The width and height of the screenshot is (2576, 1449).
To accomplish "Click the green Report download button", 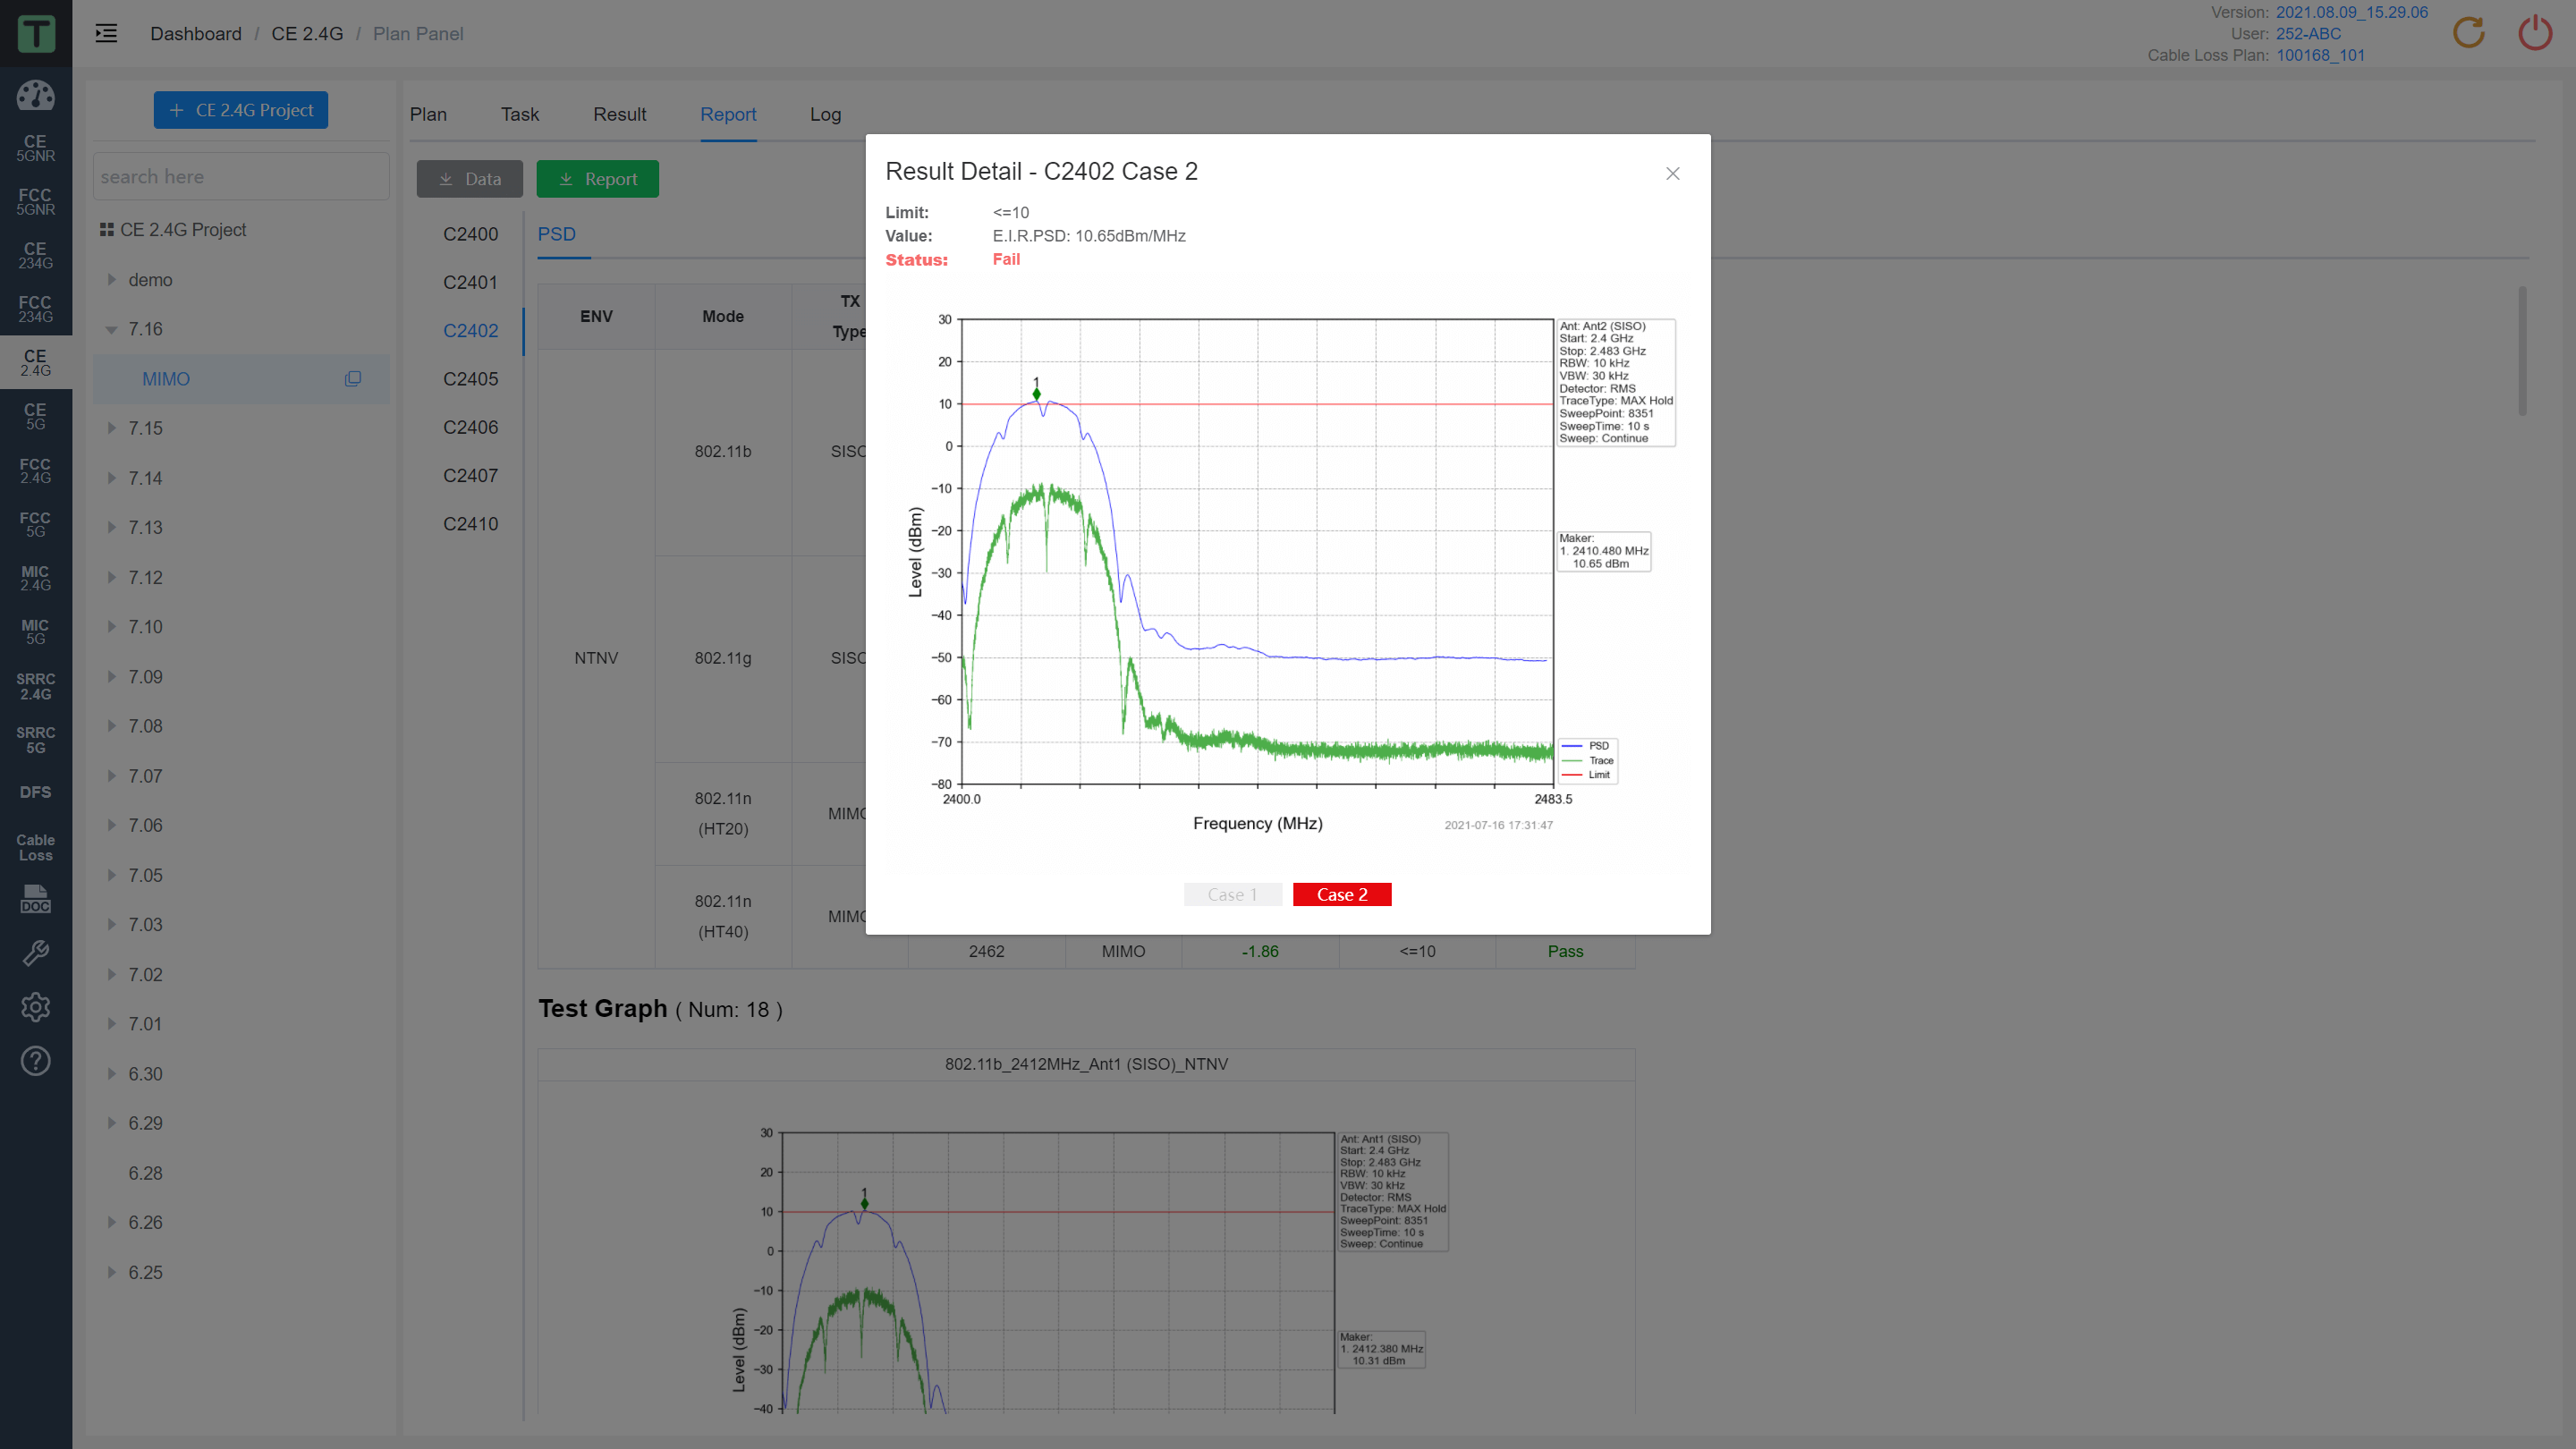I will pos(598,179).
